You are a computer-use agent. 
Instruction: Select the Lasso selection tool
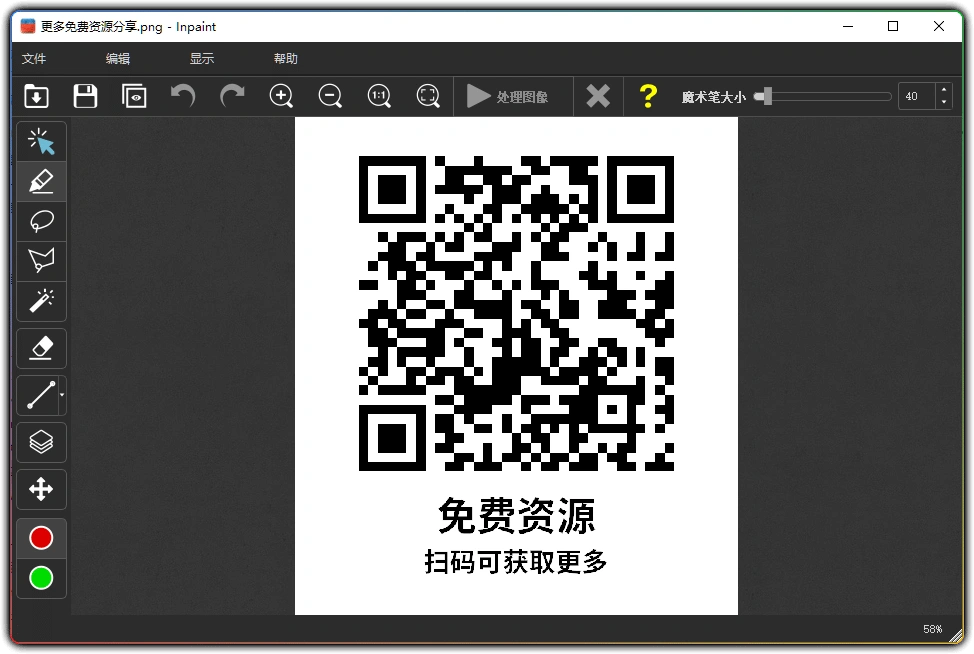(x=41, y=222)
